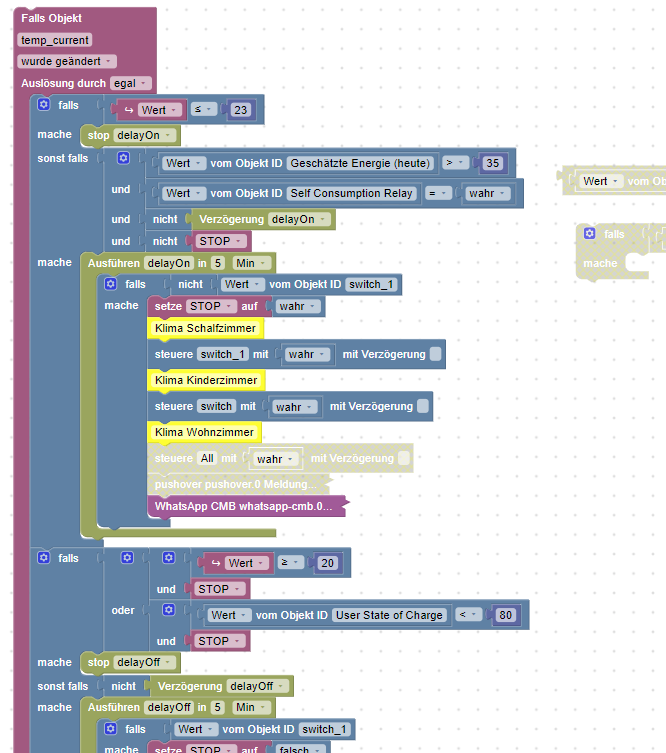Open wahr dropdown compared with Self Consumption Relay
Image resolution: width=666 pixels, height=753 pixels.
[488, 193]
